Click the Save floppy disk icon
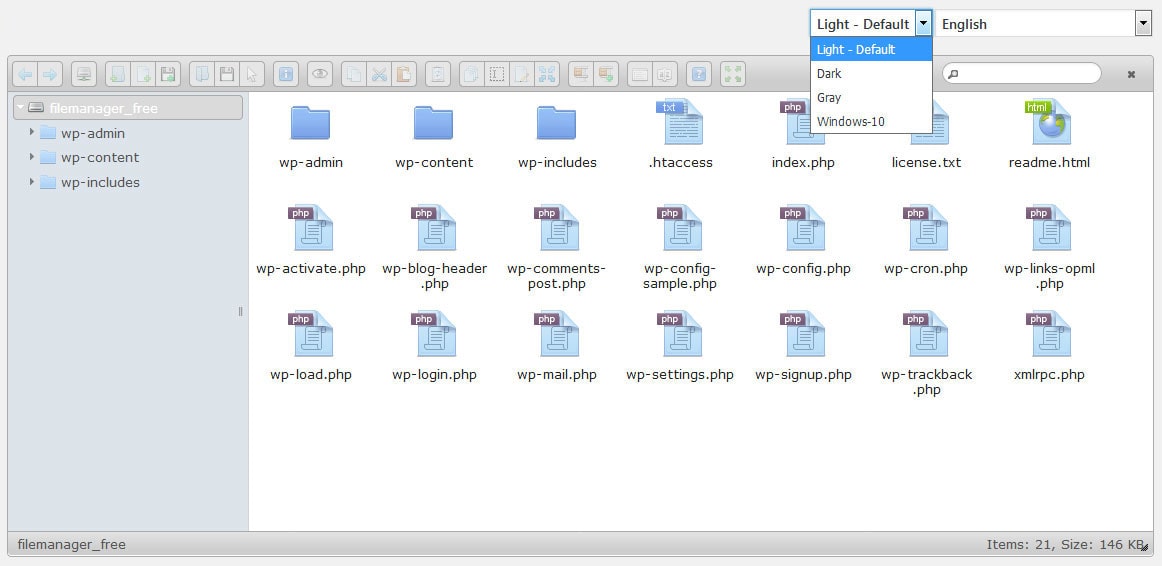 coord(227,74)
